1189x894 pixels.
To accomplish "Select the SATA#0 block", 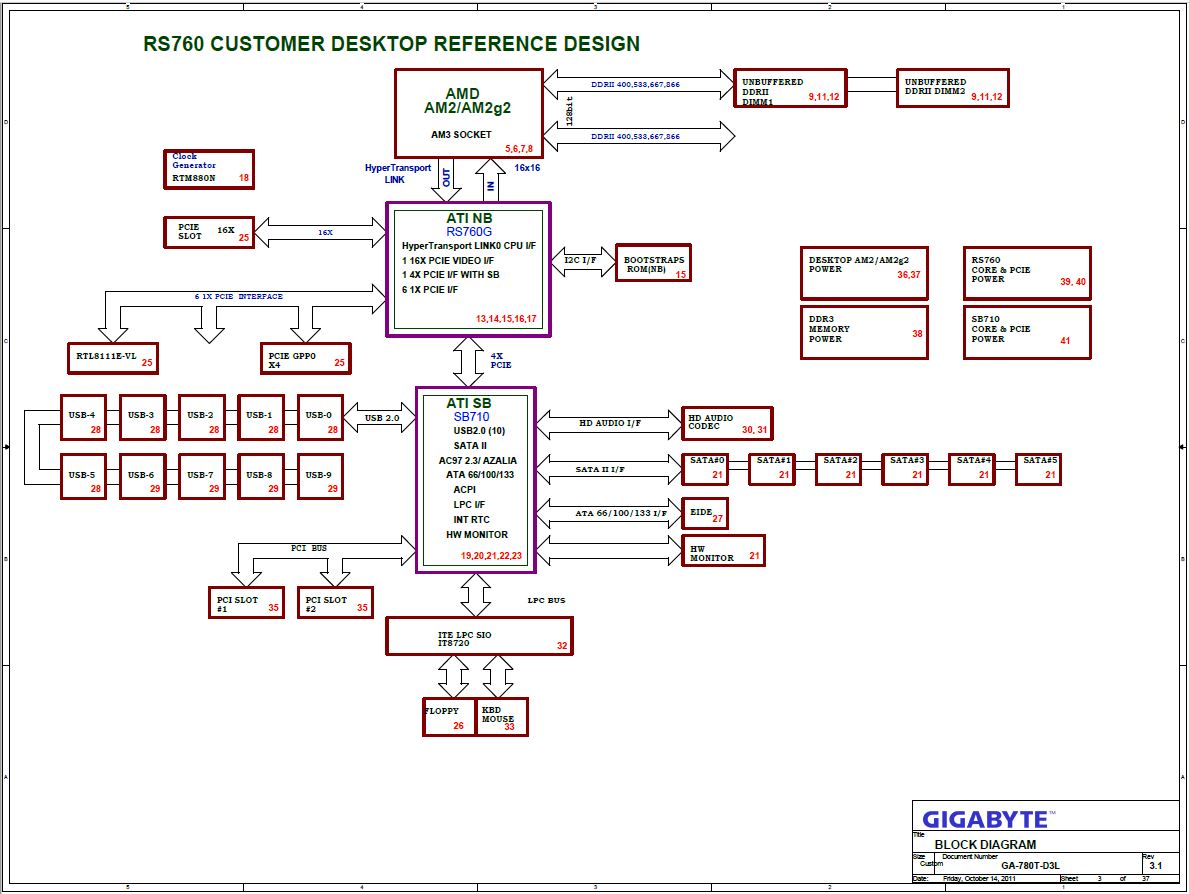I will pyautogui.click(x=705, y=469).
